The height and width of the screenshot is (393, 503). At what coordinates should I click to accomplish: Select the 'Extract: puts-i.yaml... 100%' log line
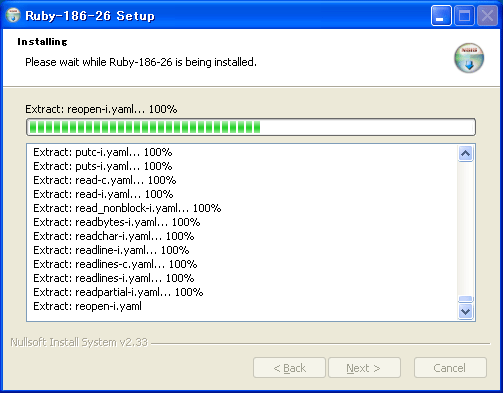(x=103, y=166)
